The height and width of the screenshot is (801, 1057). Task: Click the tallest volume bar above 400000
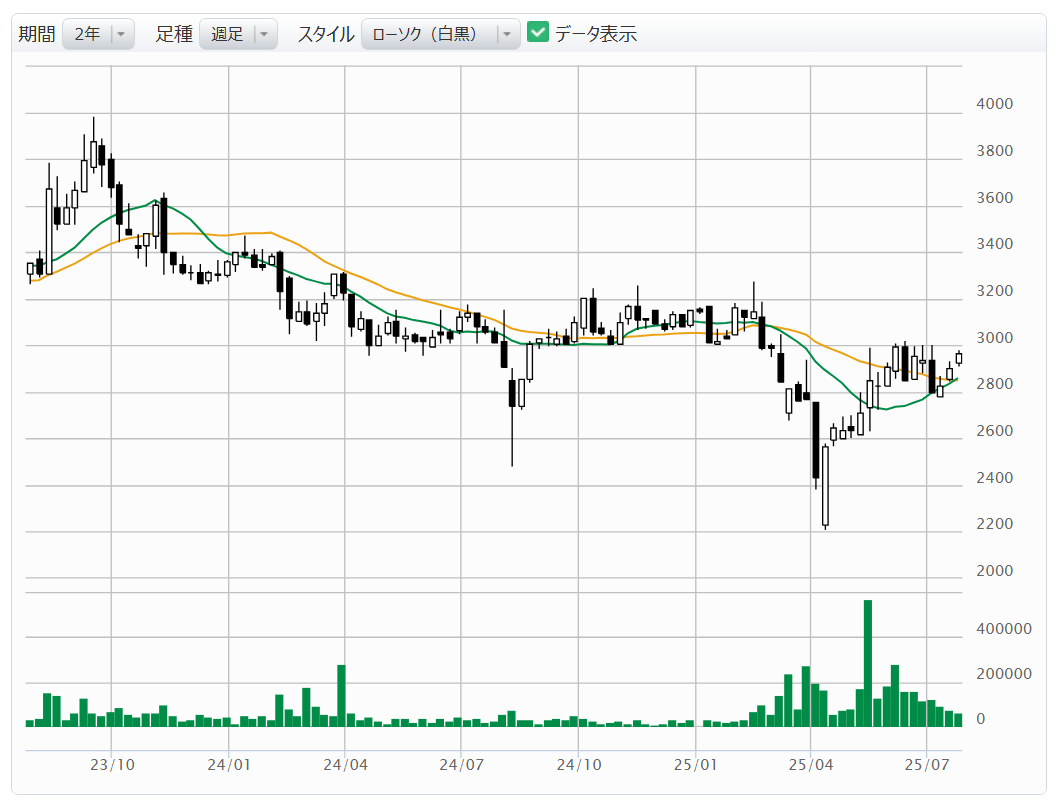coord(868,663)
